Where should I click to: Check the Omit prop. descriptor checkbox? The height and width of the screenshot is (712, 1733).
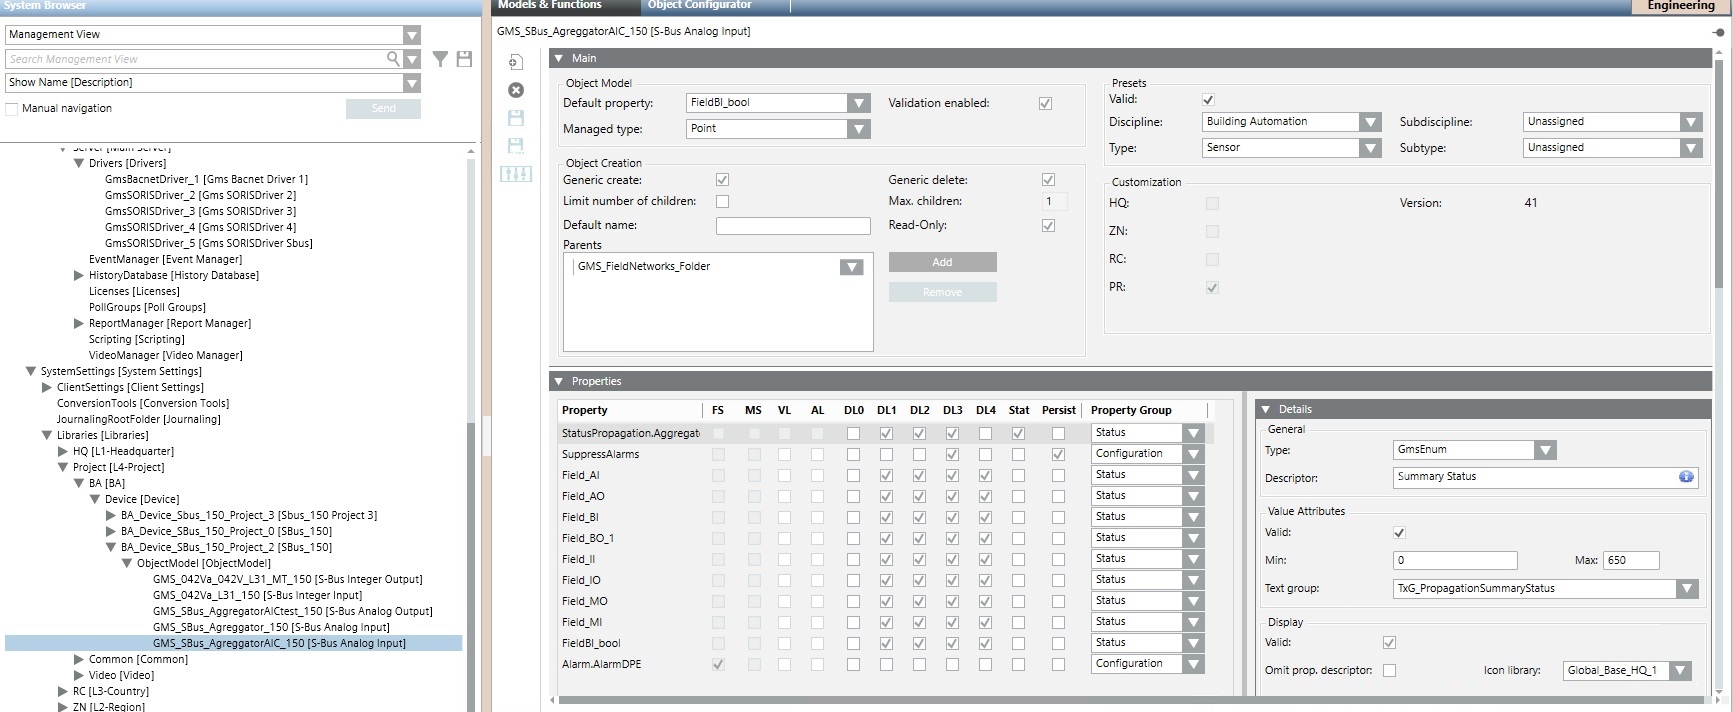[x=1389, y=670]
